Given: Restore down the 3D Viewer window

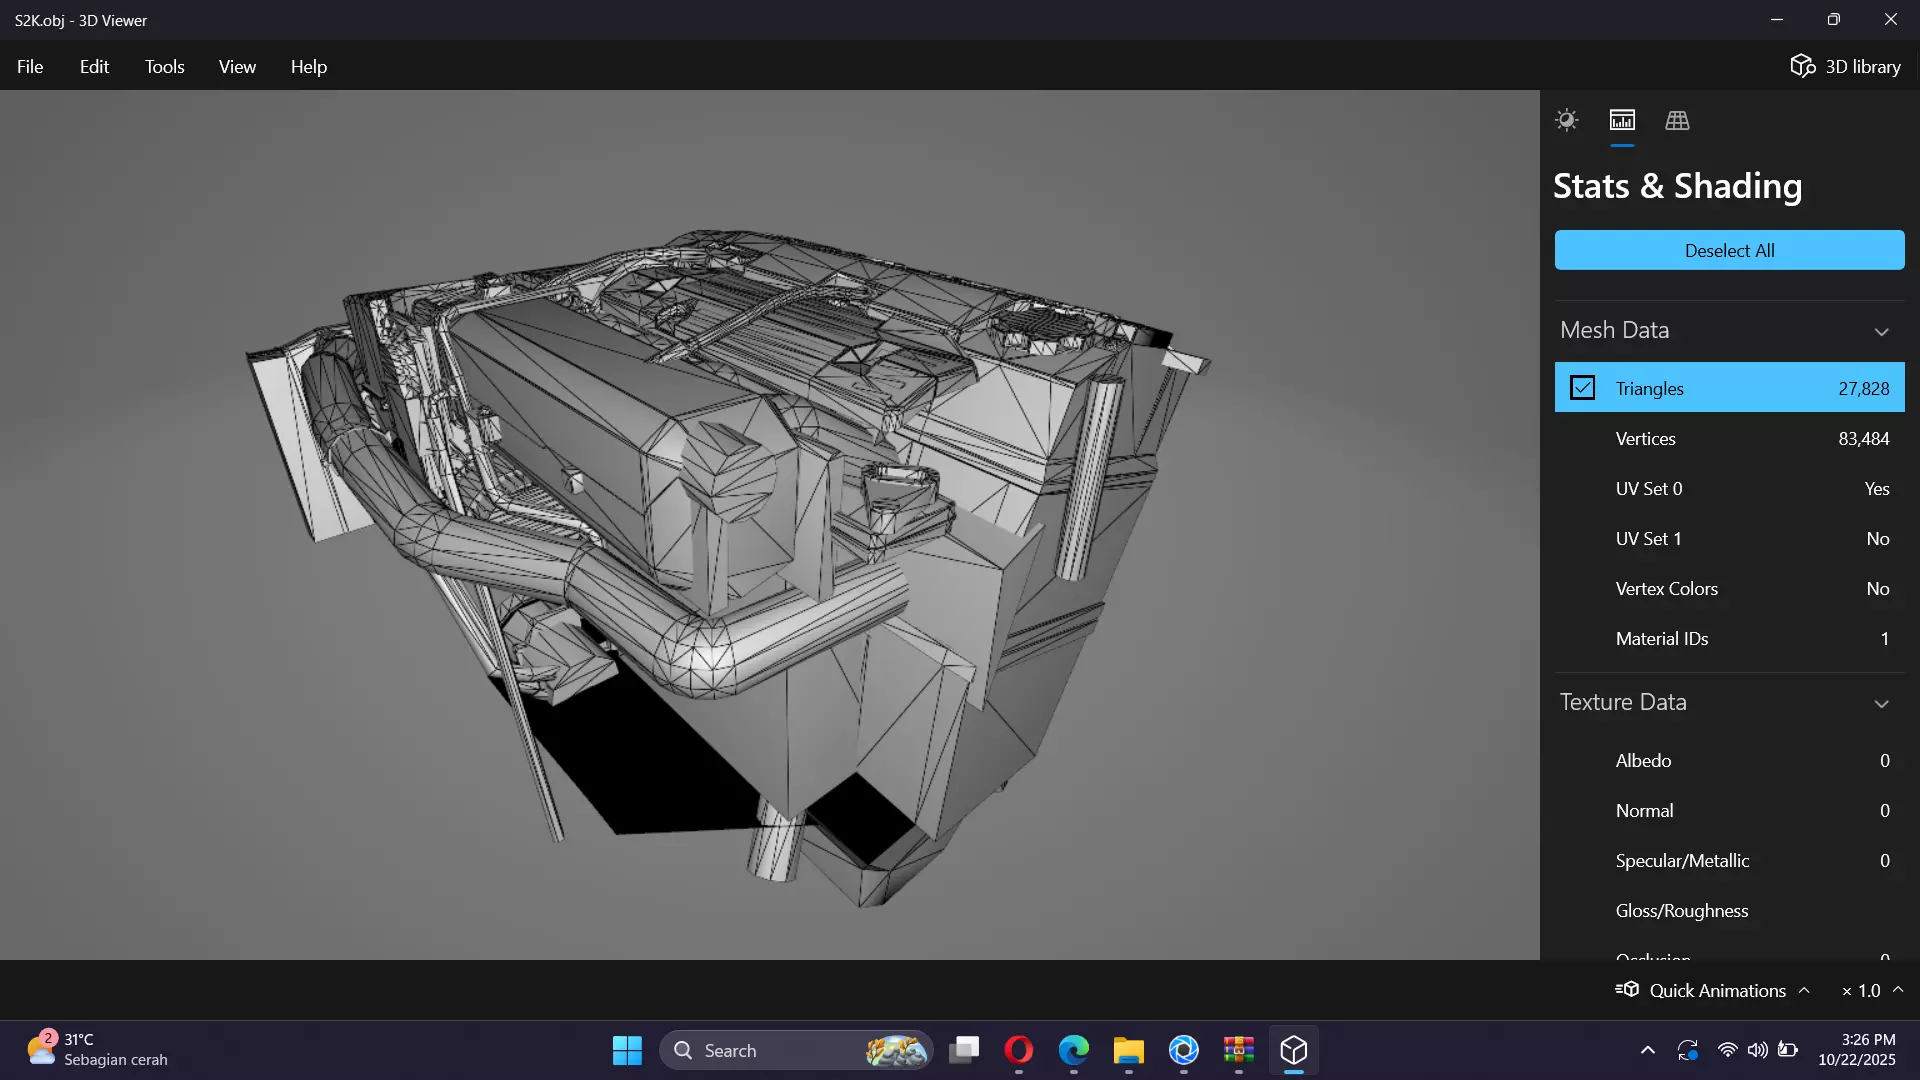Looking at the screenshot, I should 1834,20.
